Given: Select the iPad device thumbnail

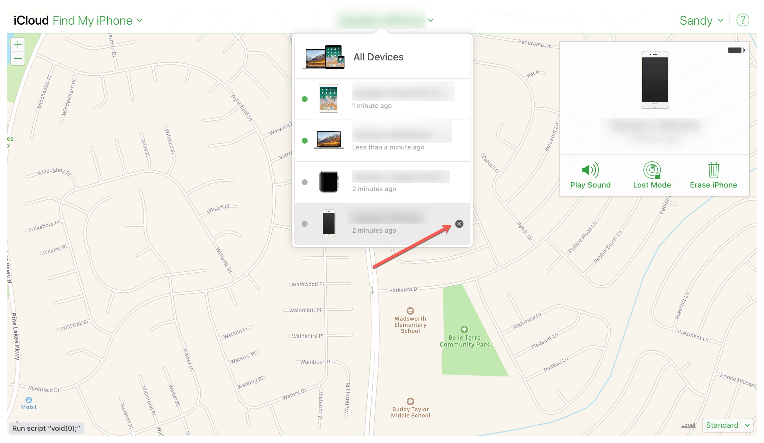Looking at the screenshot, I should coord(328,99).
